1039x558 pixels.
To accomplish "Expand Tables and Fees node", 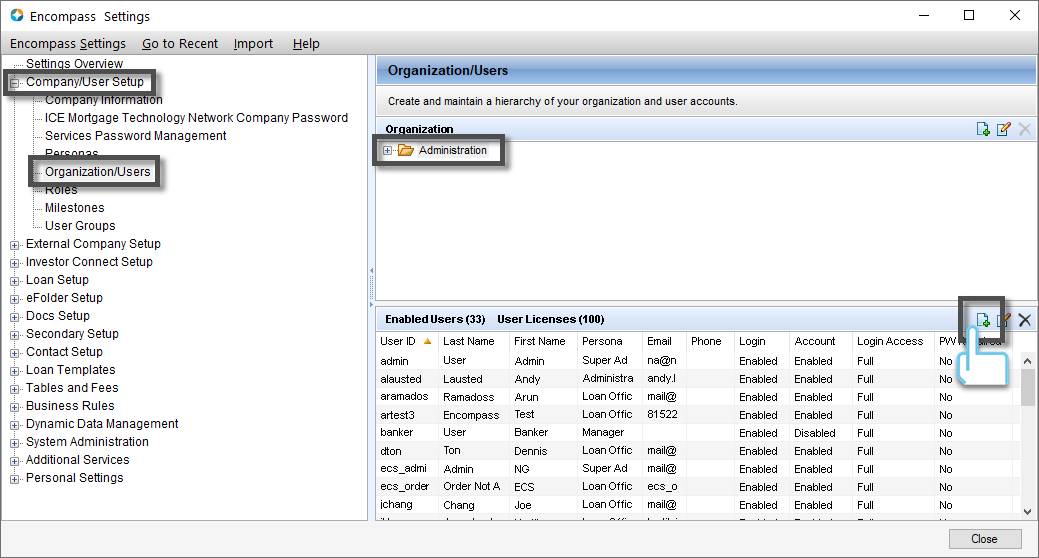I will 15,389.
